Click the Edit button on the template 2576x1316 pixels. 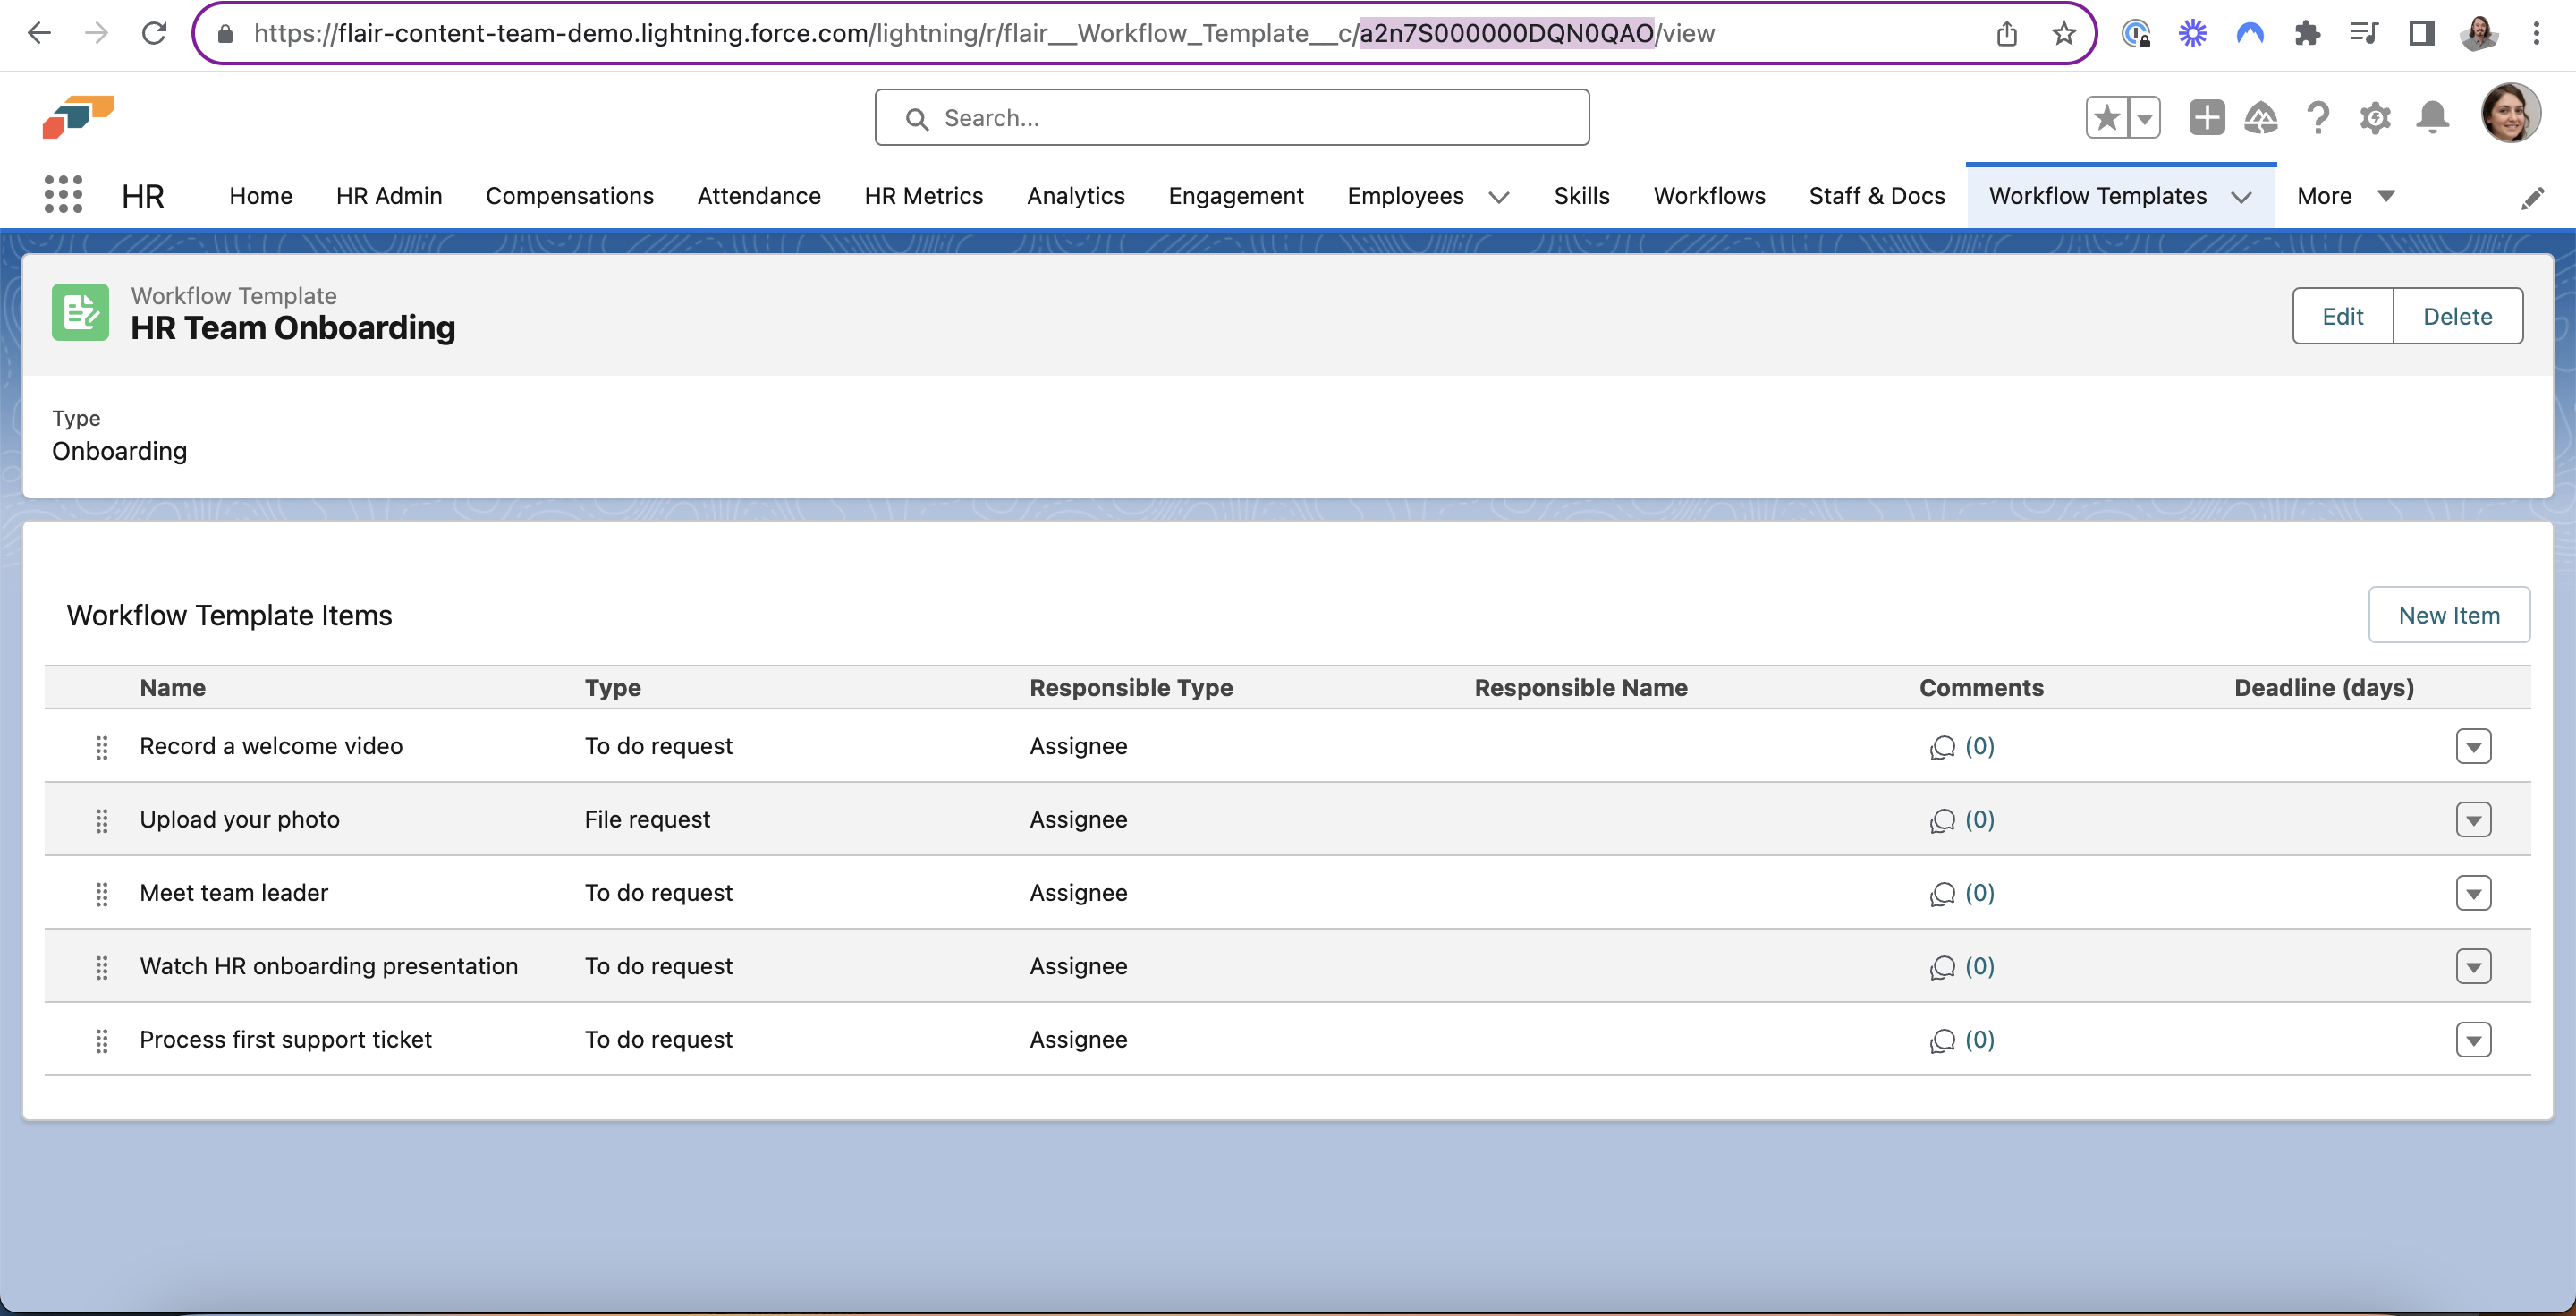[x=2342, y=316]
